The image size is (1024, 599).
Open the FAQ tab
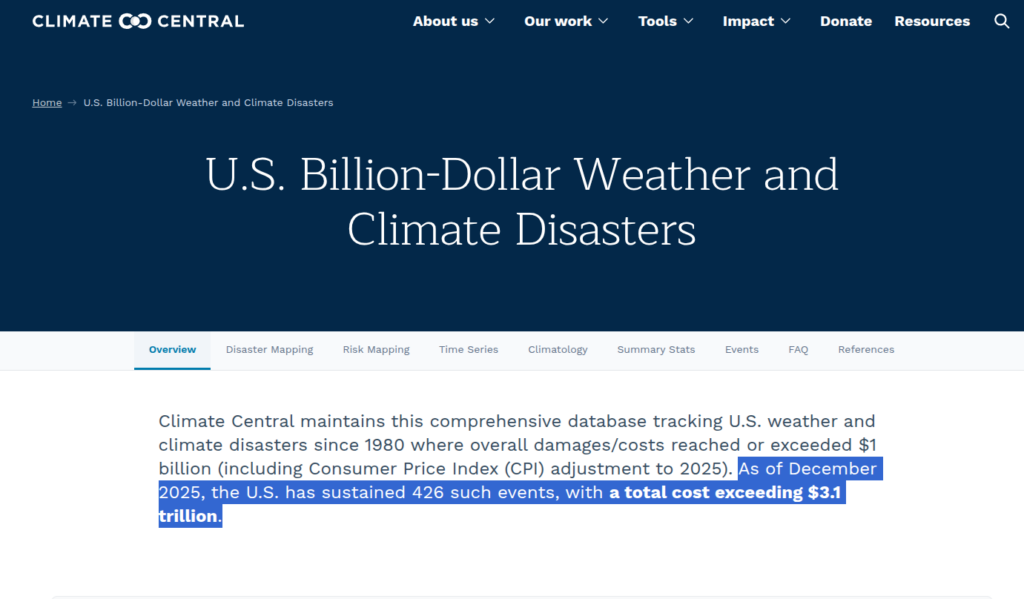pyautogui.click(x=798, y=350)
